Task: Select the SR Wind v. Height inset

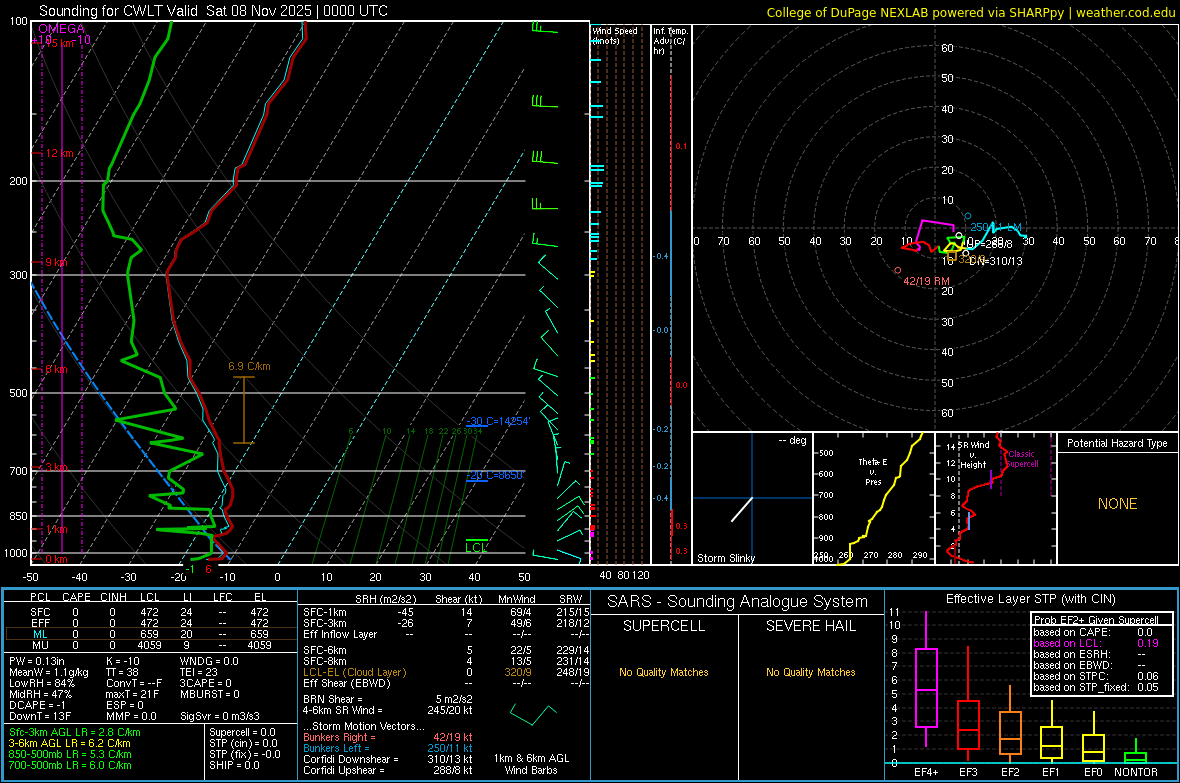Action: (996, 498)
